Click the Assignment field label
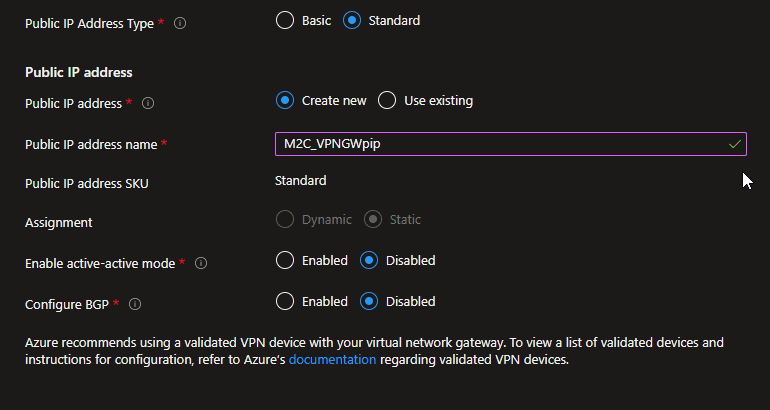770x410 pixels. point(58,222)
